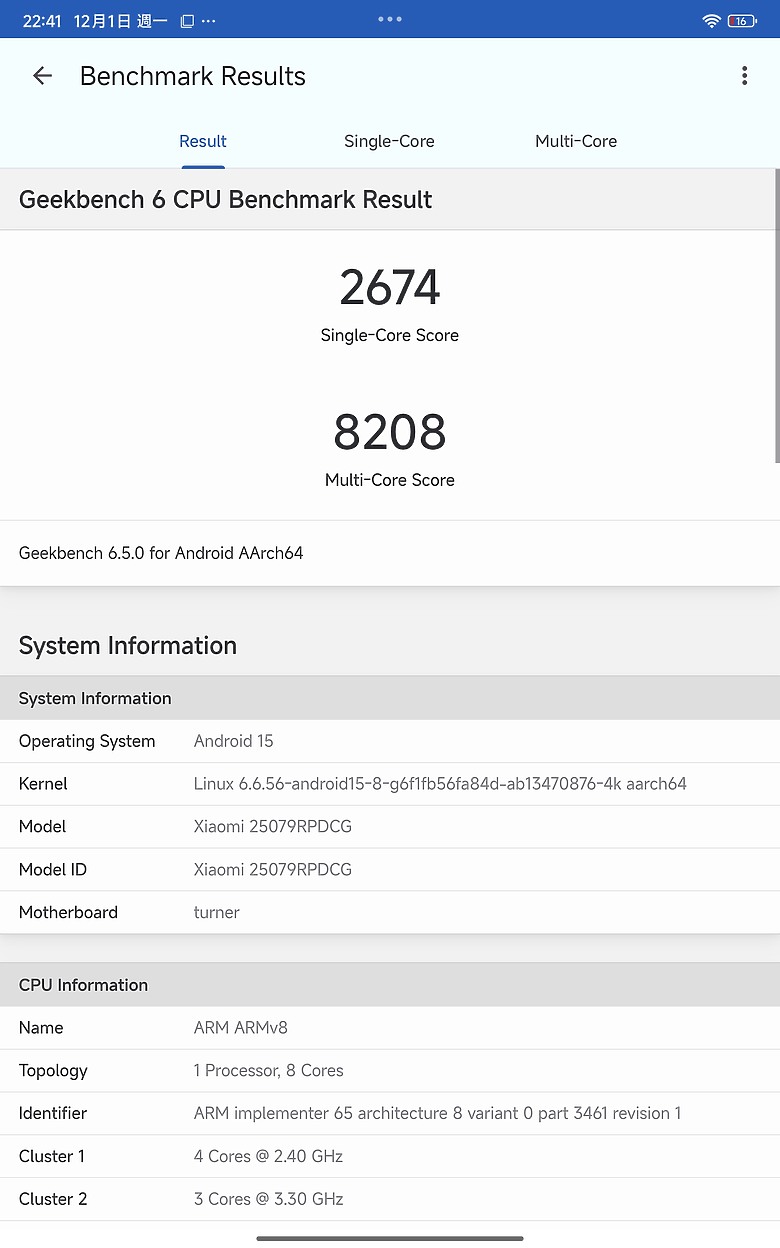The height and width of the screenshot is (1248, 780).
Task: Tap the Wi-Fi status icon
Action: click(x=711, y=20)
